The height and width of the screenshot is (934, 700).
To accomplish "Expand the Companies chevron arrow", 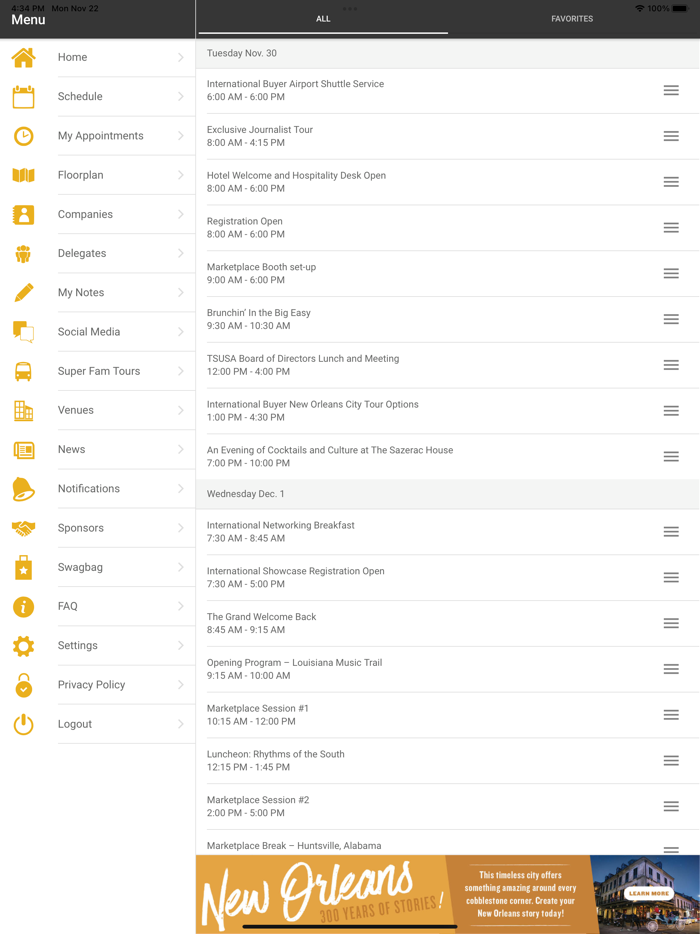I will pyautogui.click(x=181, y=214).
